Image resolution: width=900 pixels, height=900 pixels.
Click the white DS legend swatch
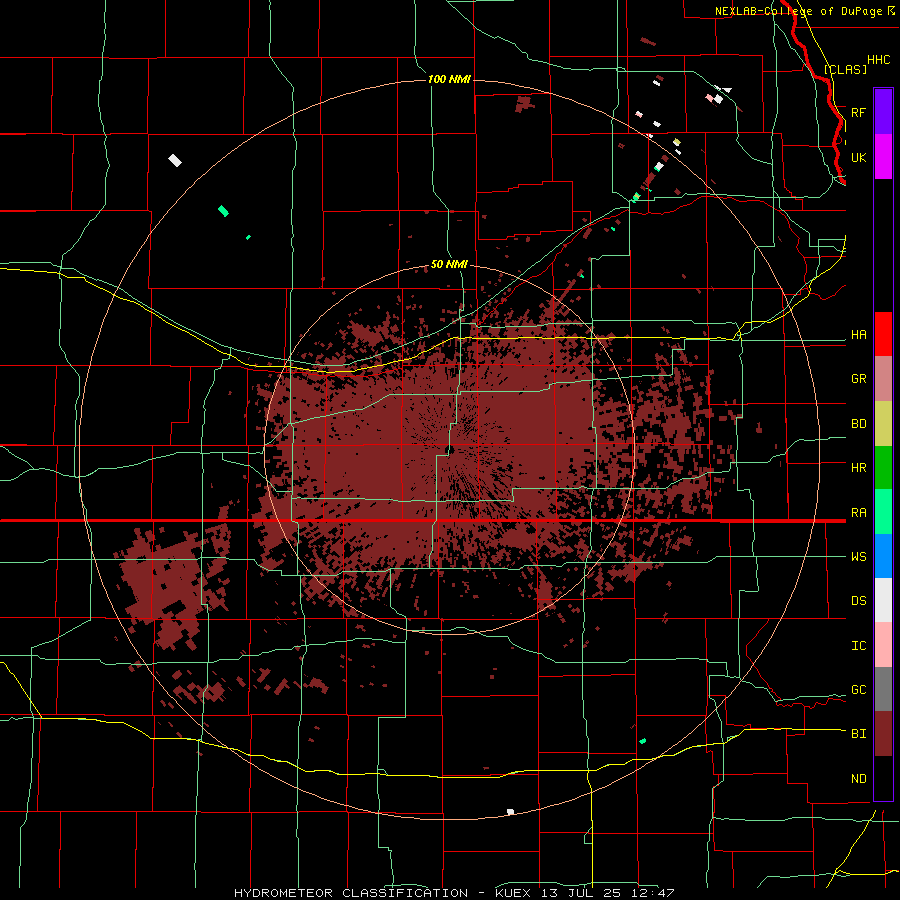(883, 600)
